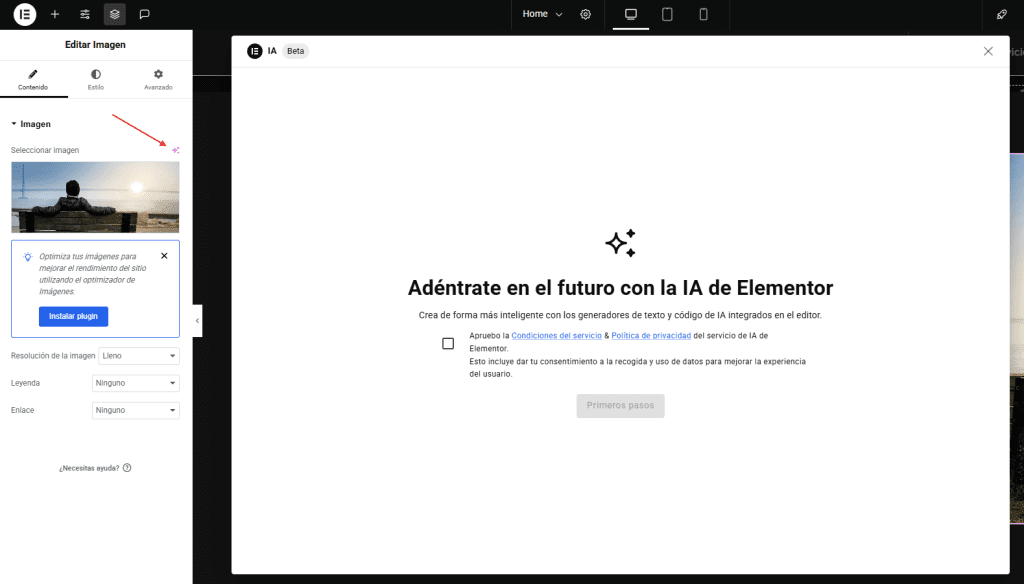Switch to tablet view mode
Screen dimensions: 1024x584
(x=667, y=14)
